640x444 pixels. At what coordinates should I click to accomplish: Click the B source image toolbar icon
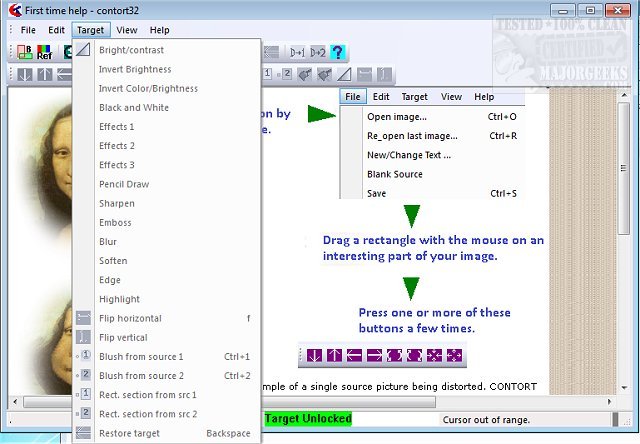pos(24,52)
